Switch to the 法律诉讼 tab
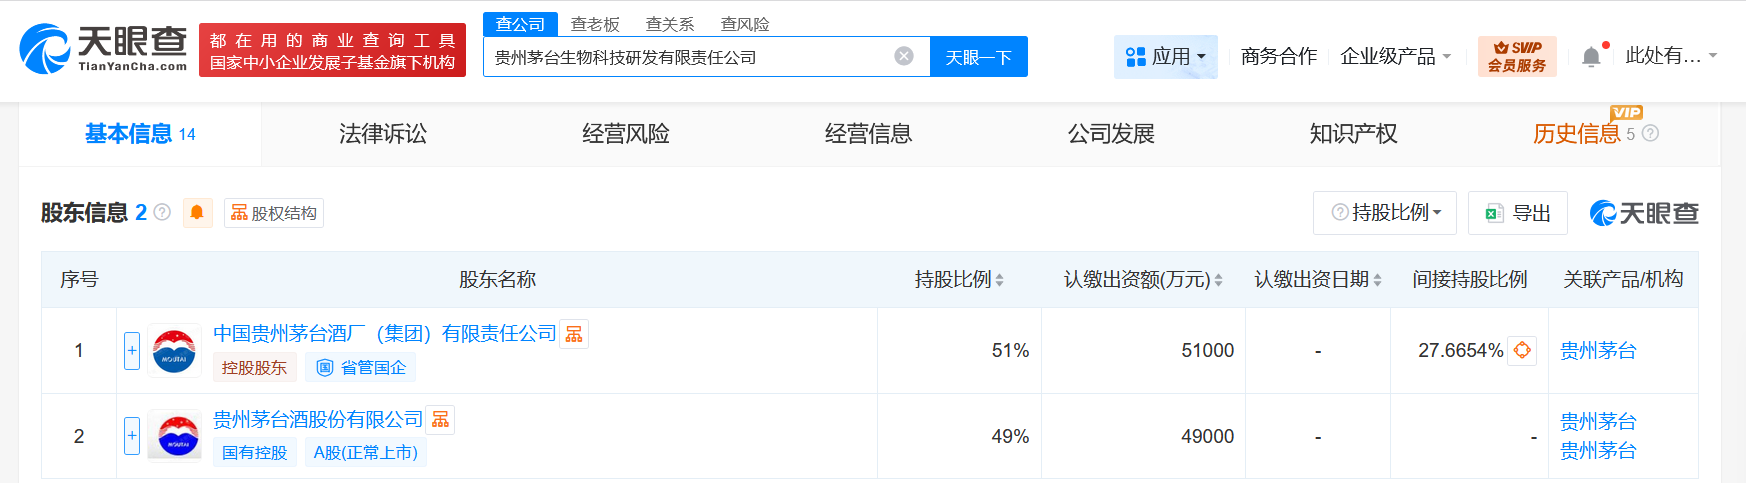This screenshot has height=483, width=1746. (383, 134)
